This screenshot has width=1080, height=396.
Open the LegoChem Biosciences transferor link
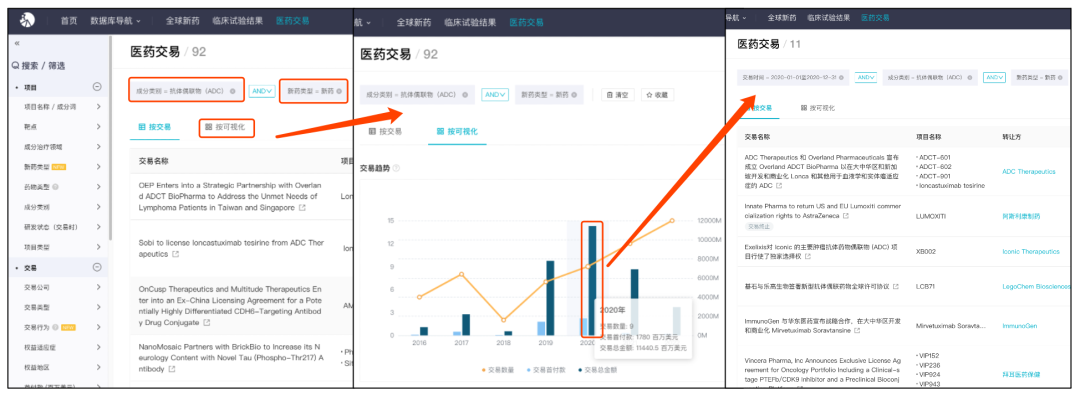1036,286
